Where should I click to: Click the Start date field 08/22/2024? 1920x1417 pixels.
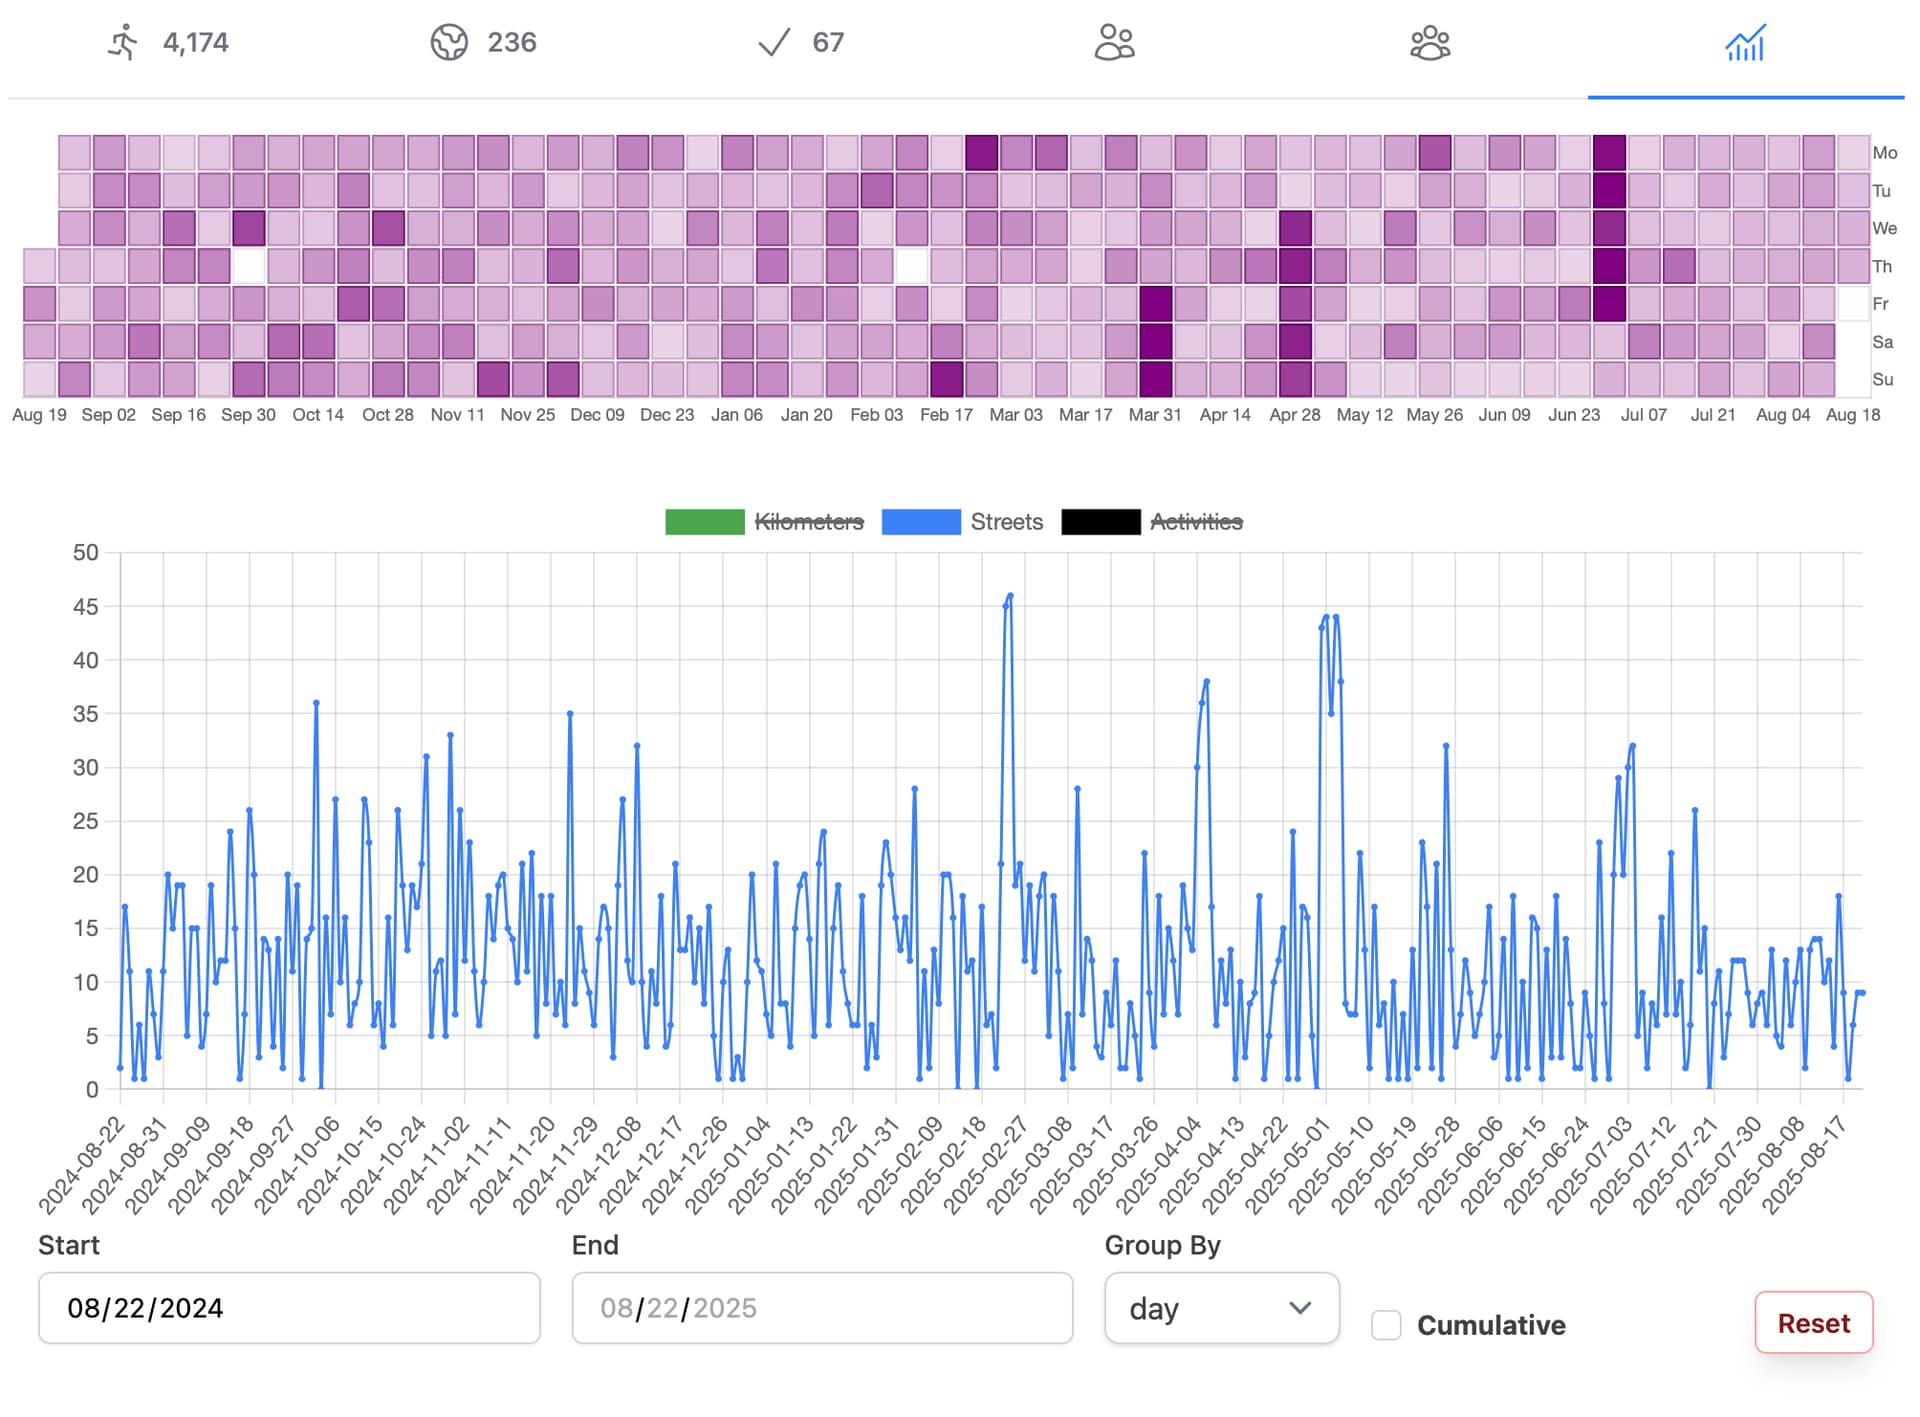pyautogui.click(x=289, y=1308)
